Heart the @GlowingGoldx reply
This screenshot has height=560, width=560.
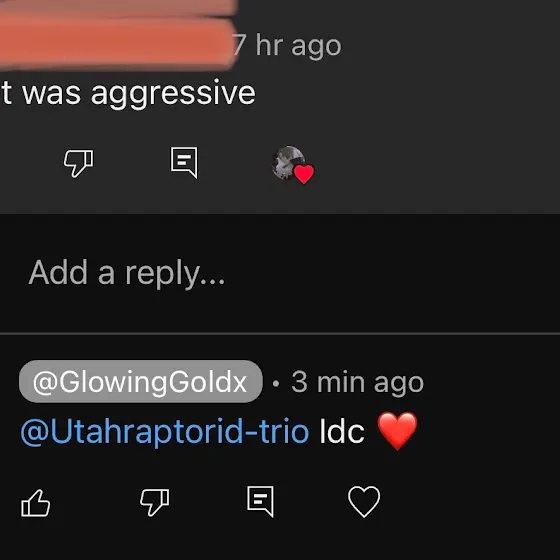(364, 501)
